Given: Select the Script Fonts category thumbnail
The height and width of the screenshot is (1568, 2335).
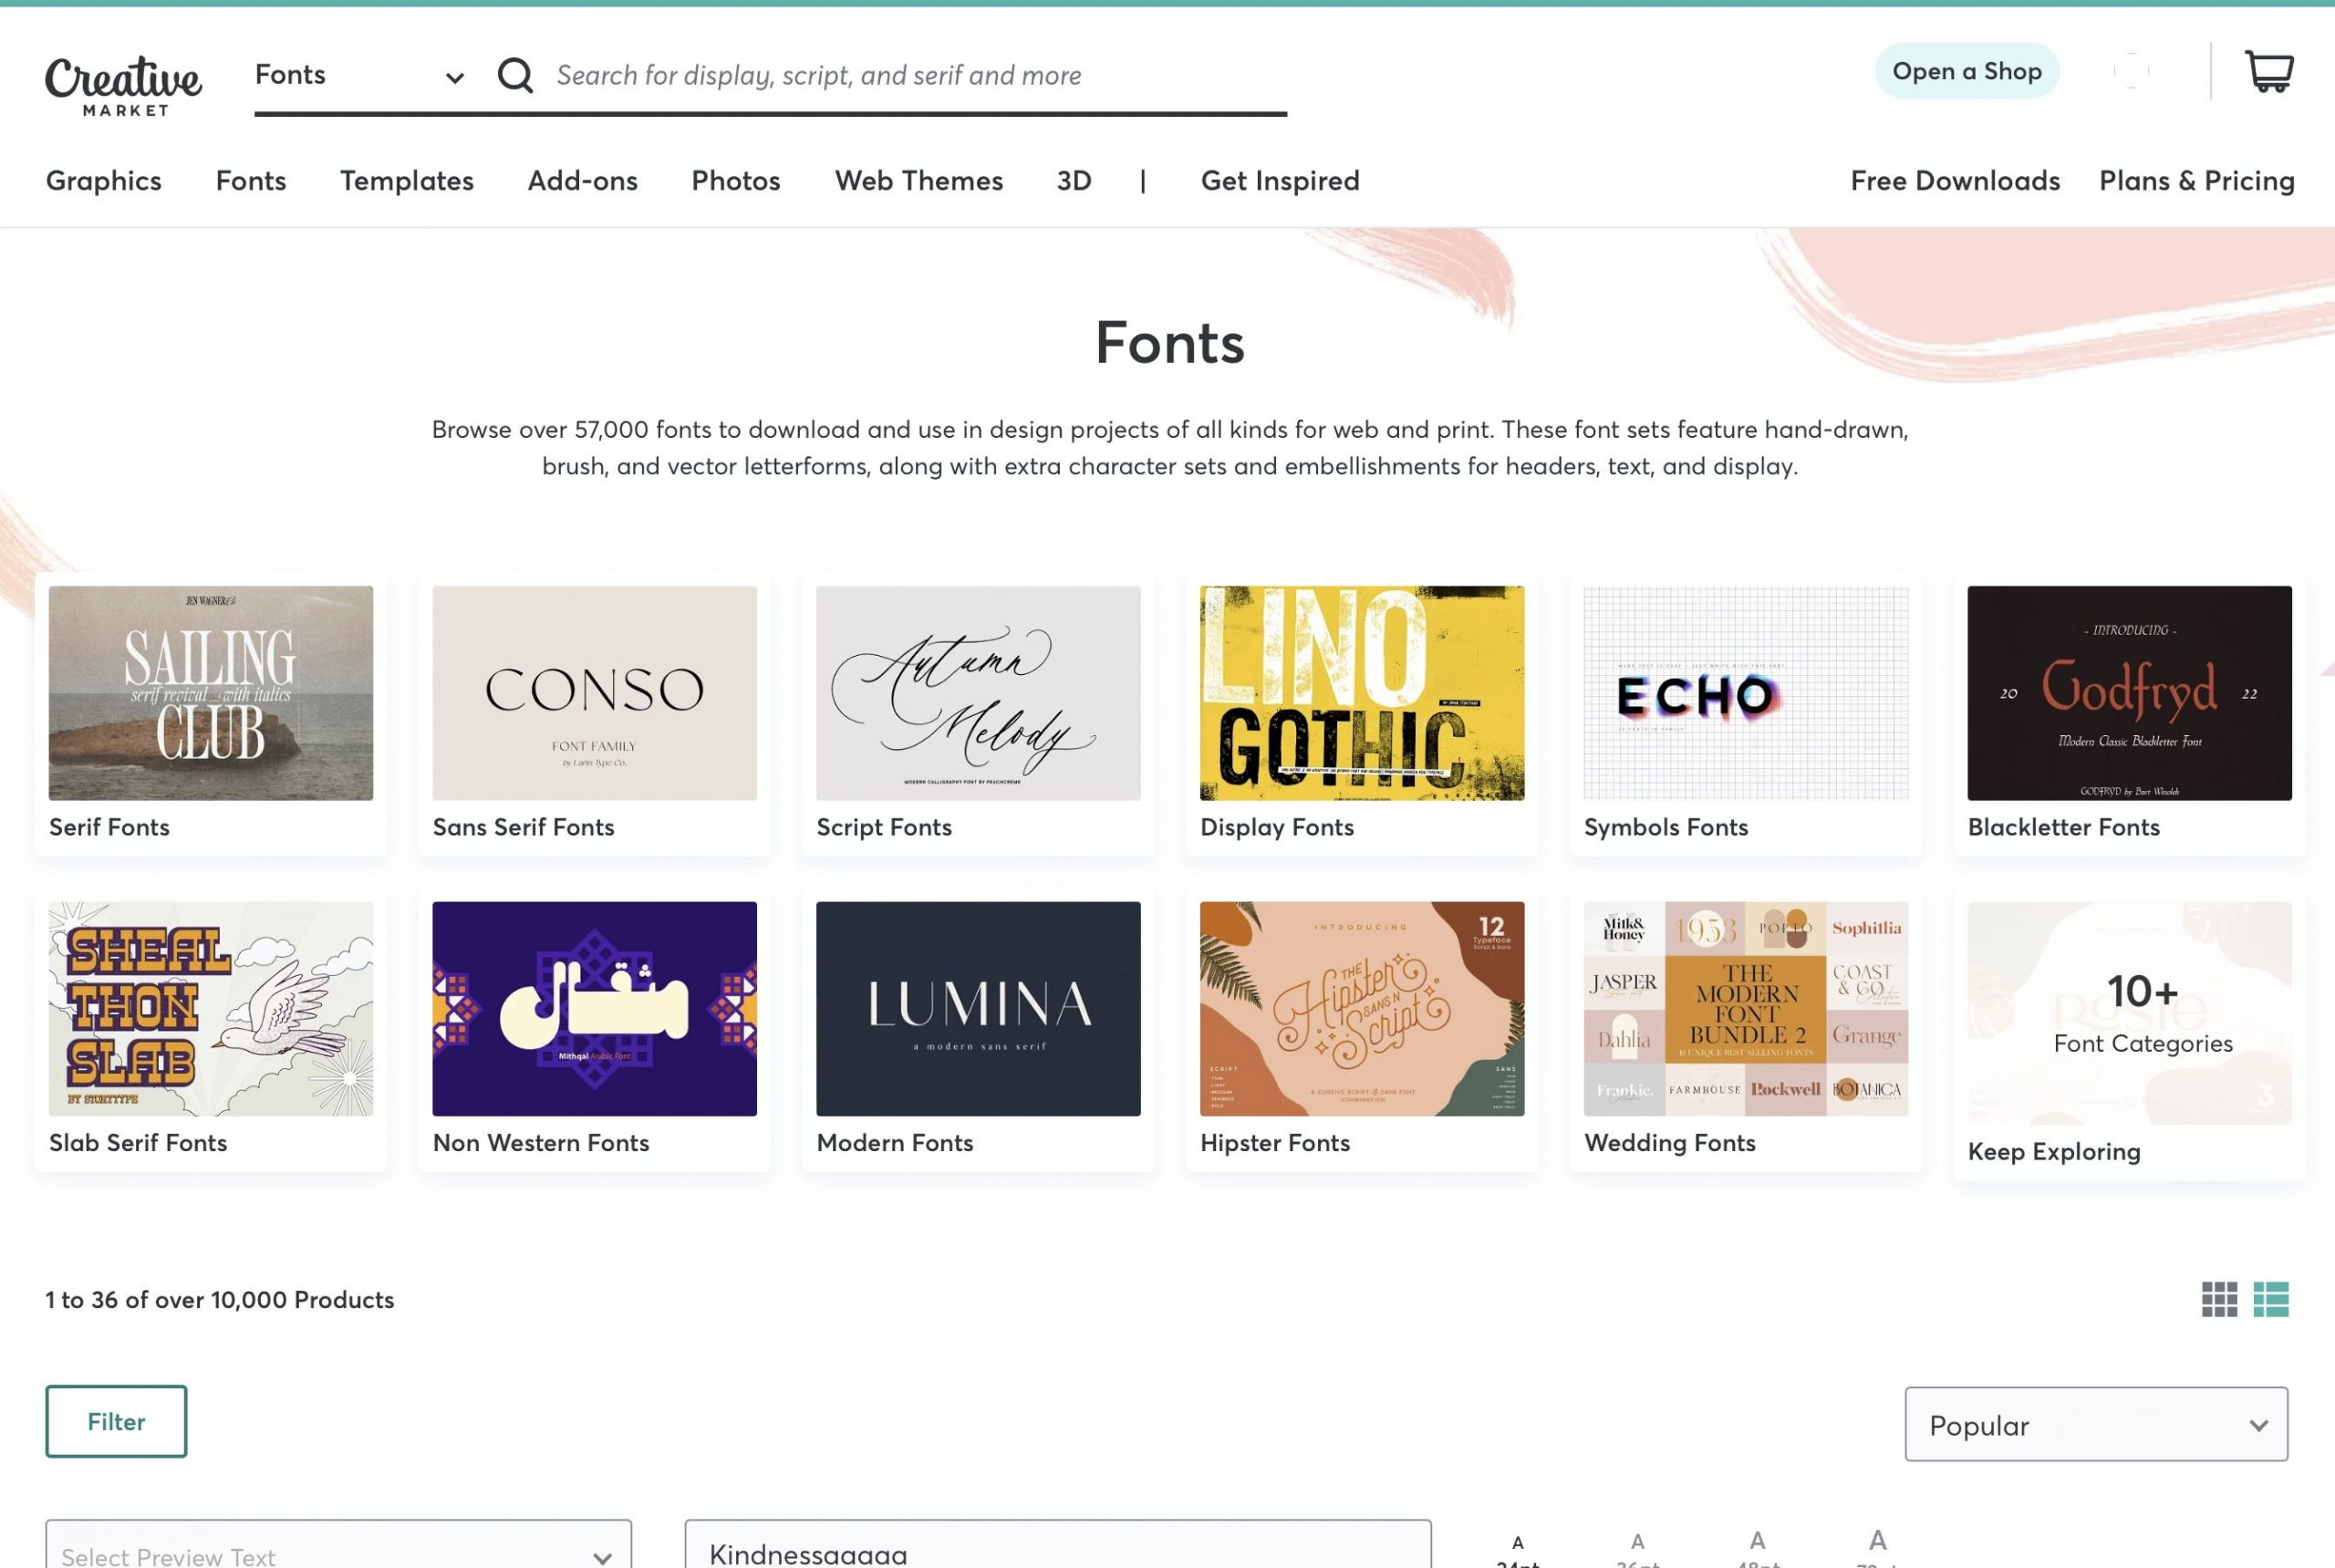Looking at the screenshot, I should click(978, 693).
